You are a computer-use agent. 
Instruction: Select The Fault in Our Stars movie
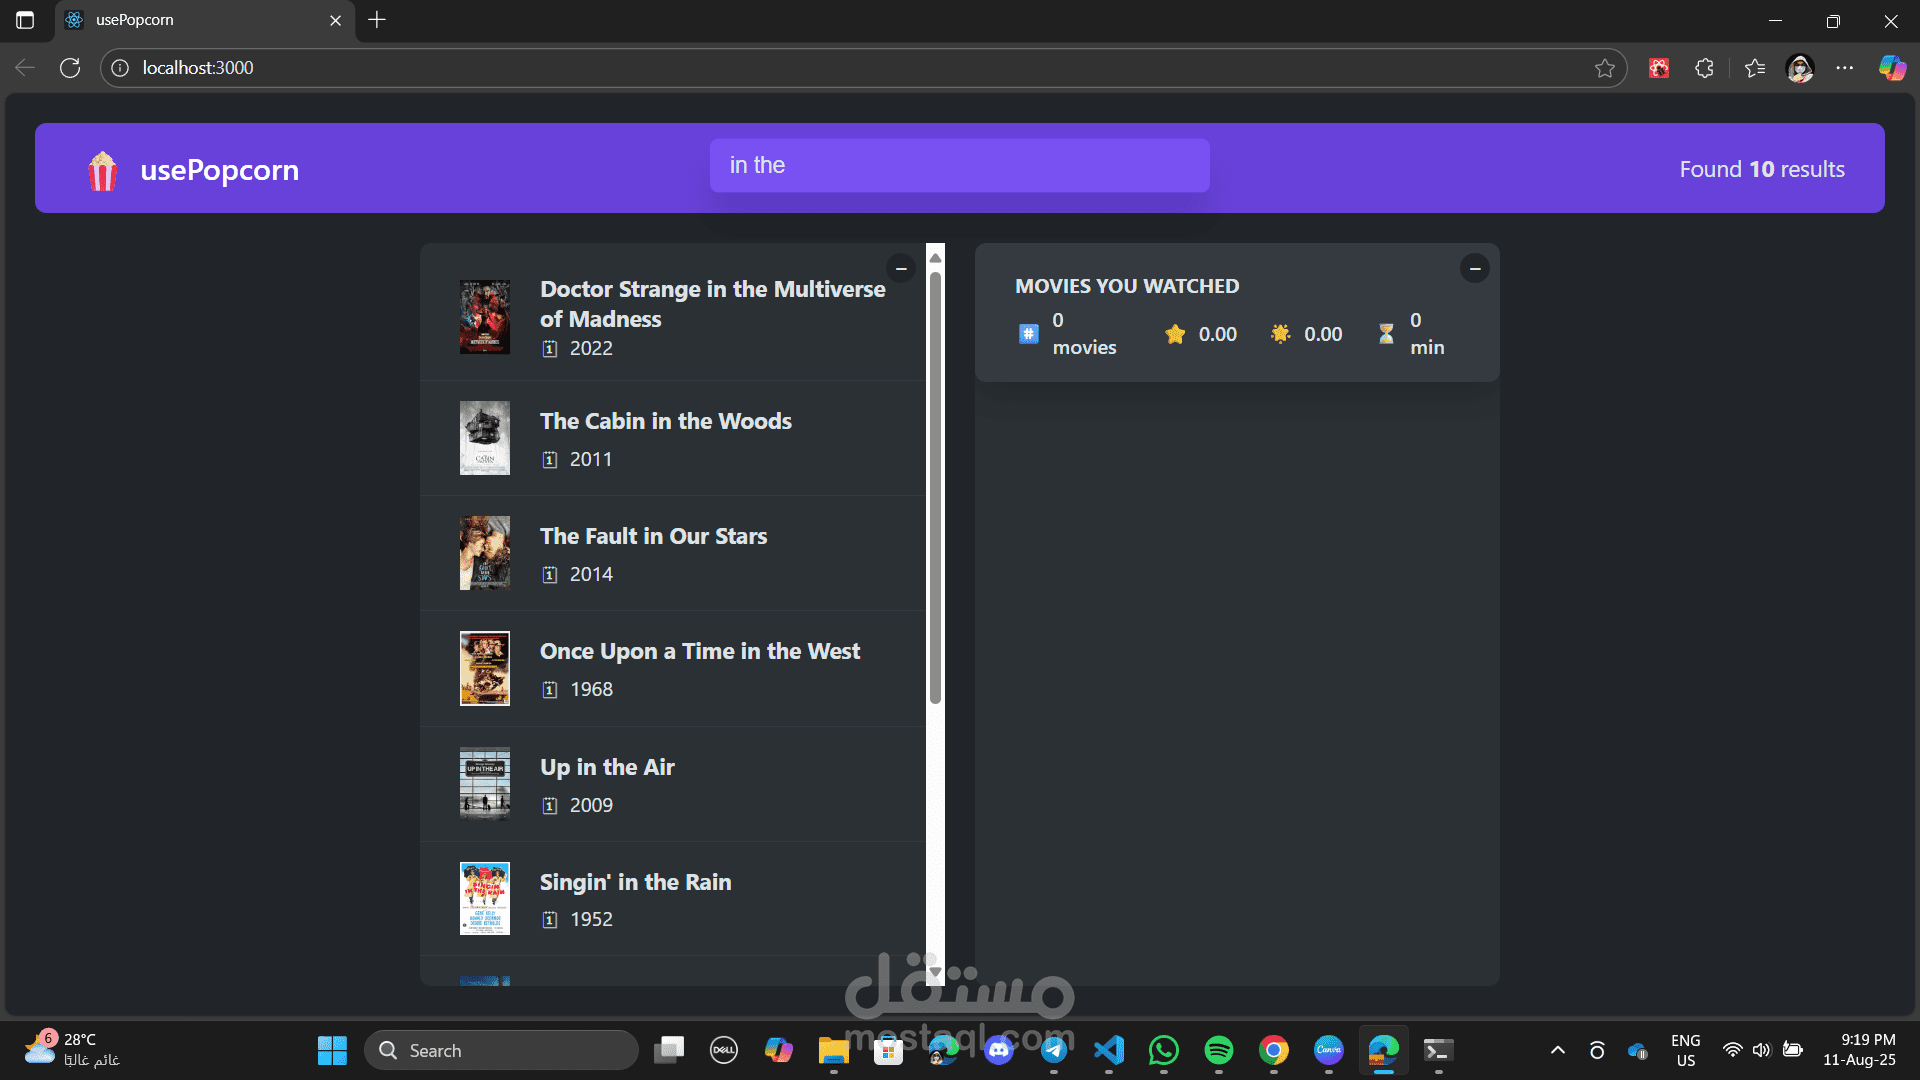pos(673,553)
